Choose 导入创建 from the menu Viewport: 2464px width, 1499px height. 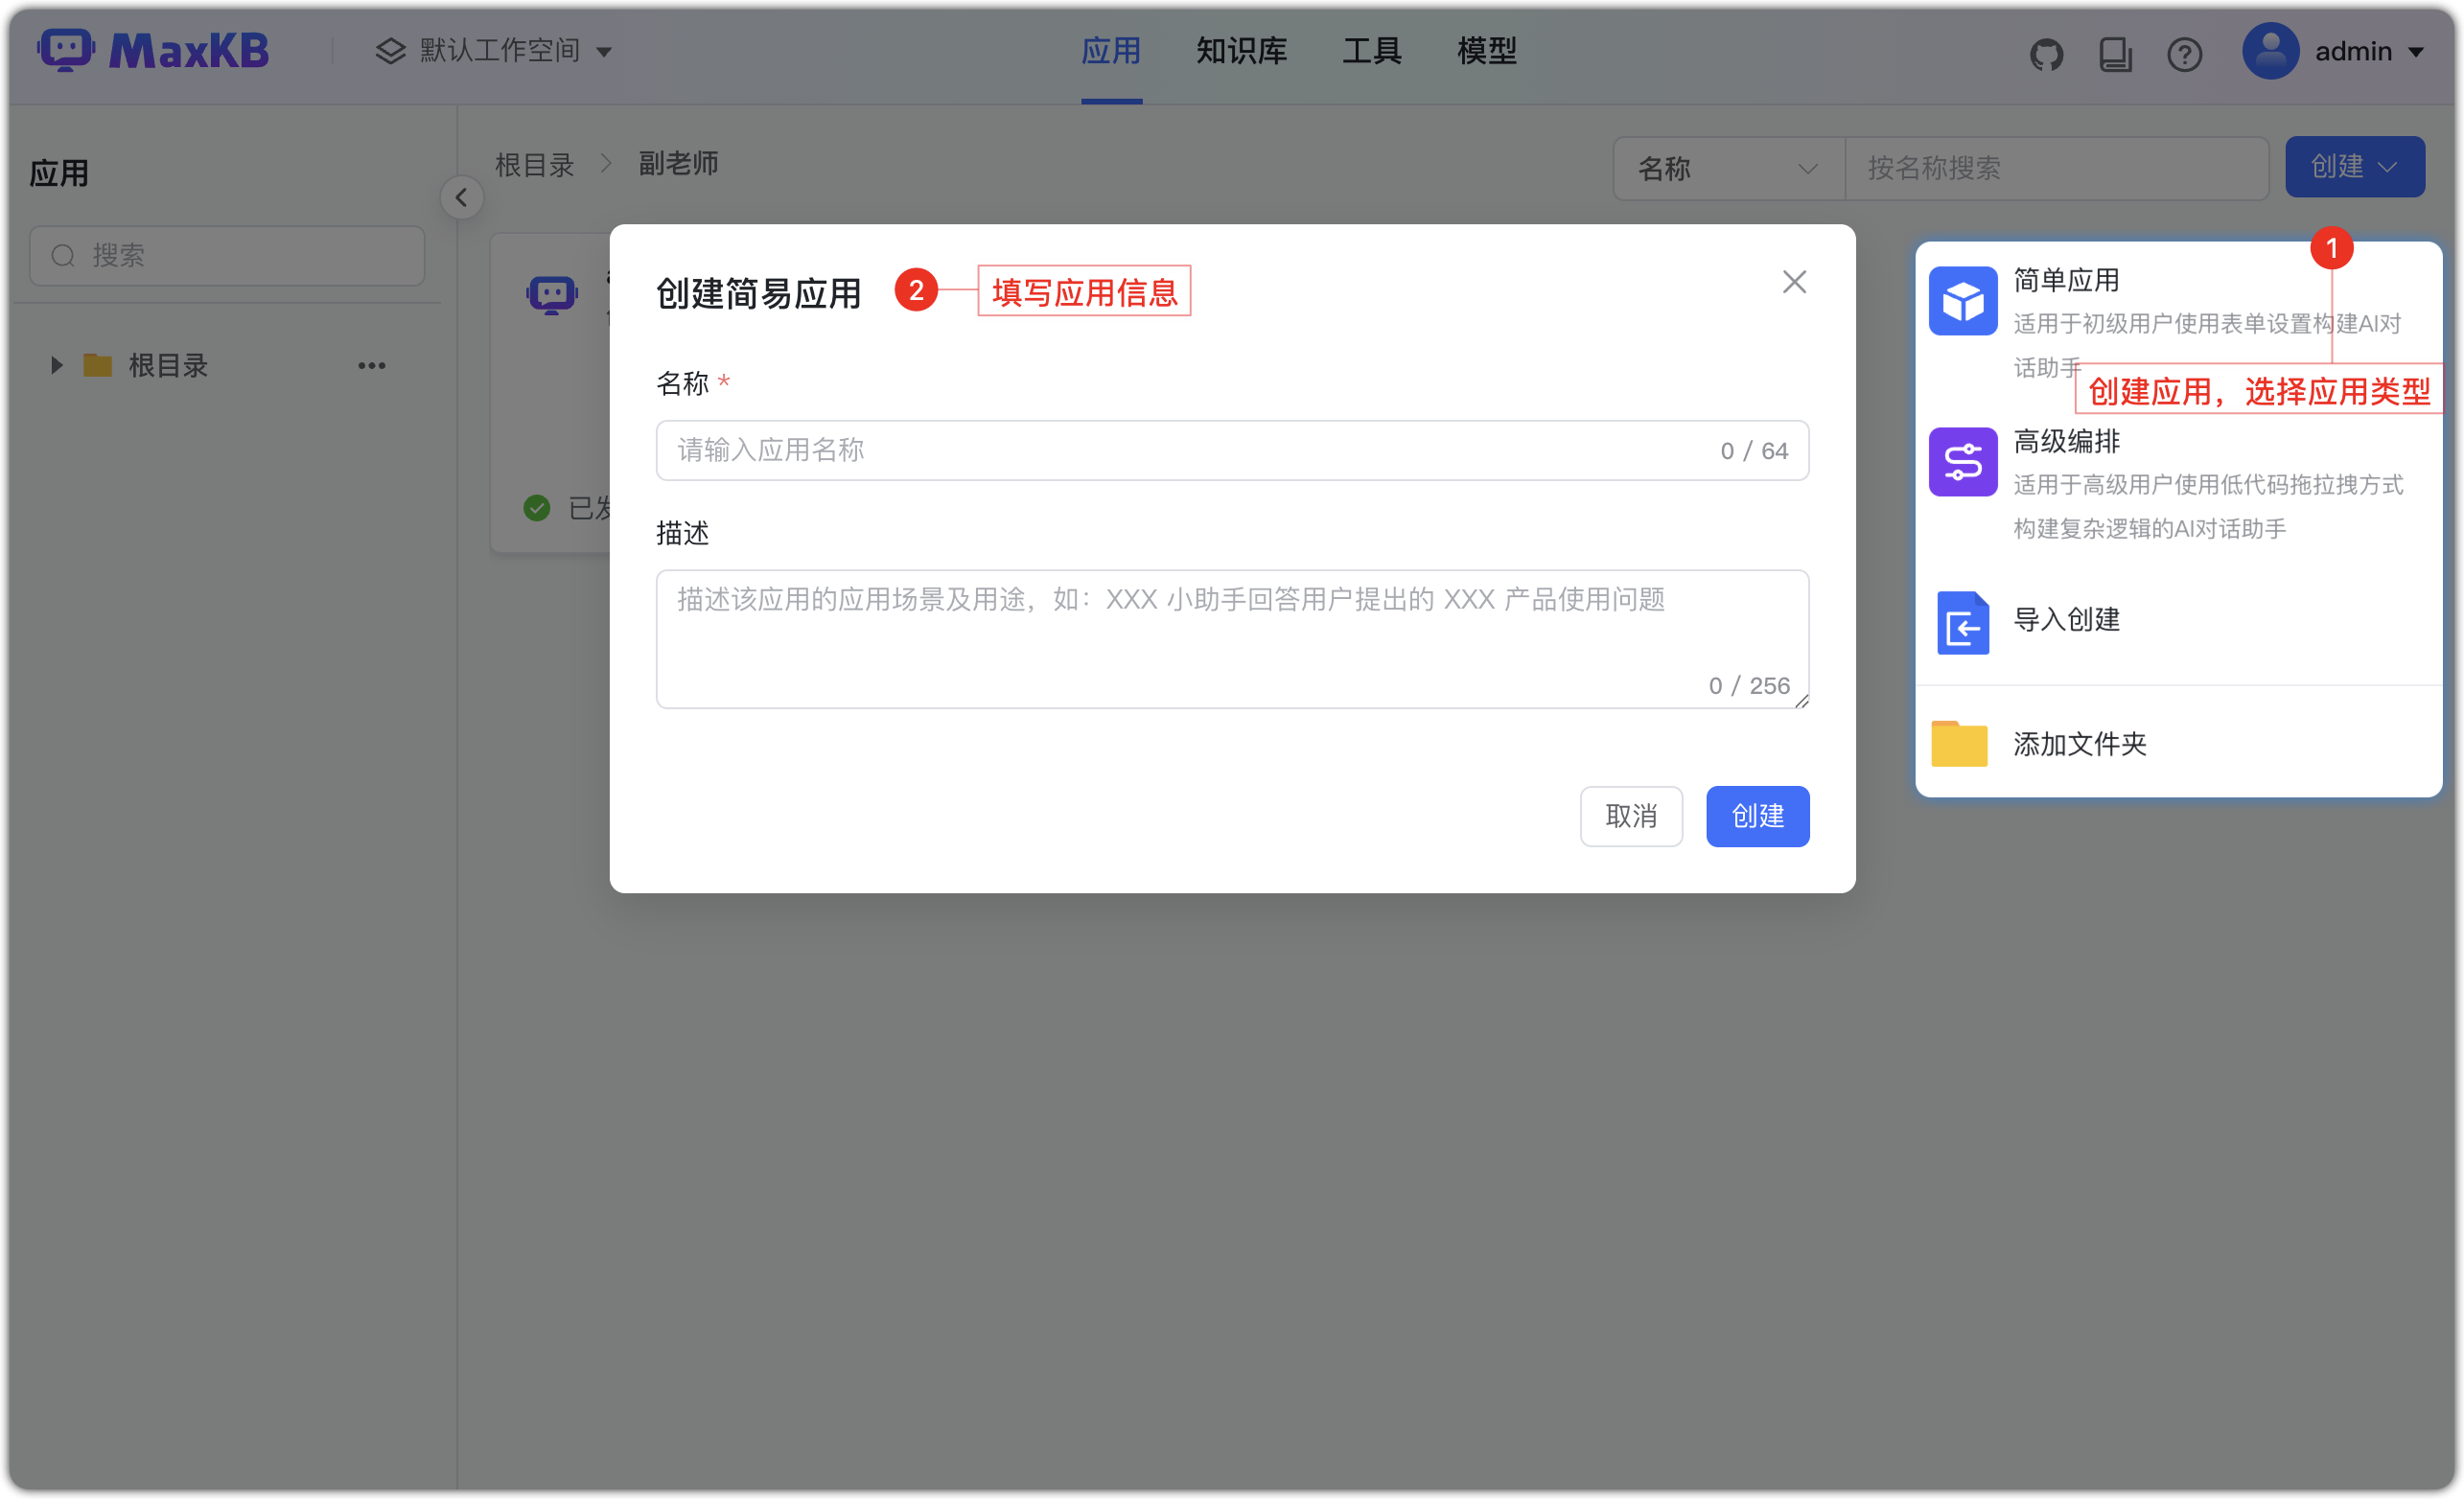(x=2177, y=621)
